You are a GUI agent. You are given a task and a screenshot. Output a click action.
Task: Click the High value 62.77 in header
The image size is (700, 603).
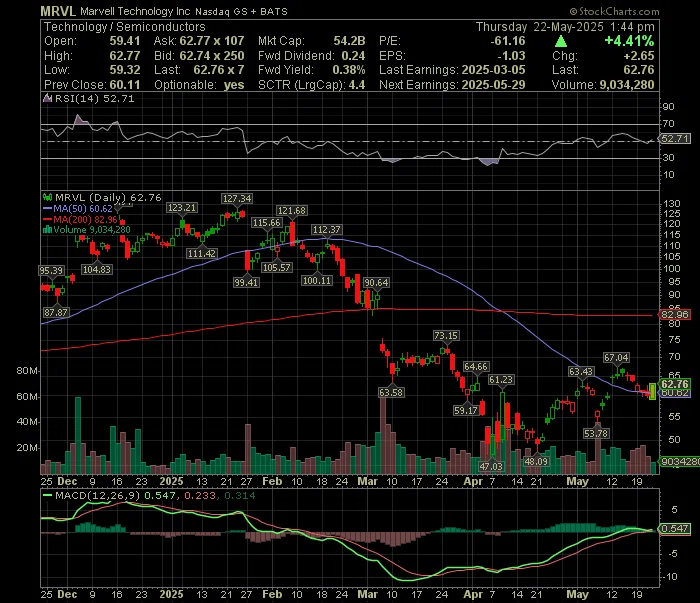[x=125, y=56]
